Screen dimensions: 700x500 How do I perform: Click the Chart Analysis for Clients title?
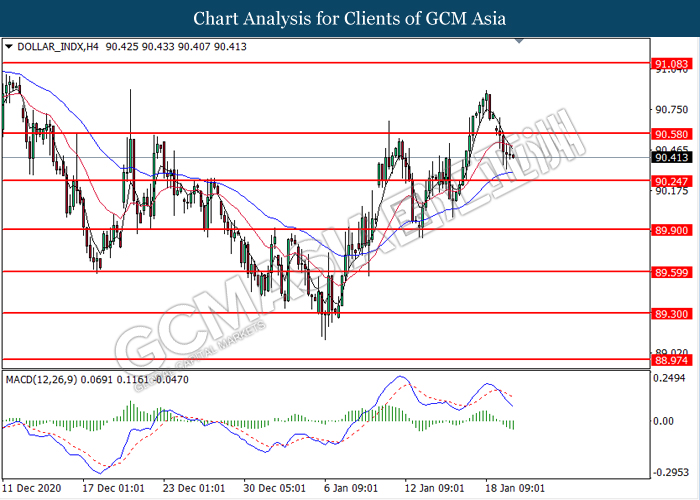349,18
